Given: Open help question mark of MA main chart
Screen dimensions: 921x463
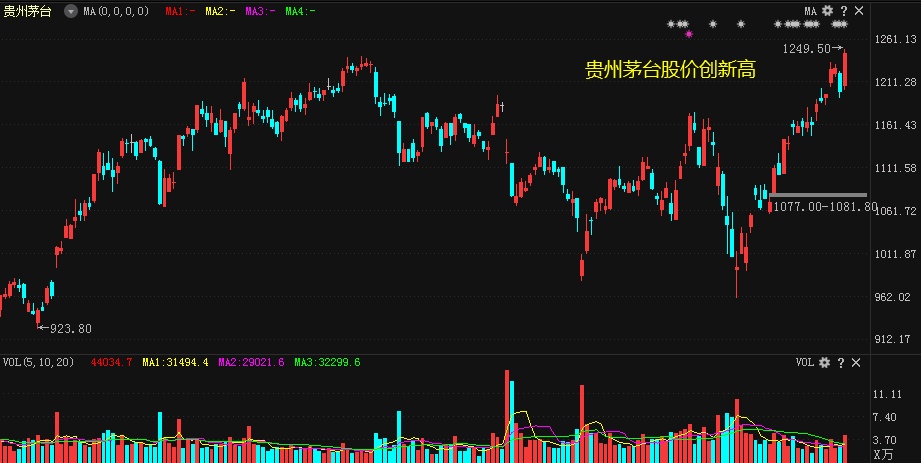Looking at the screenshot, I should click(x=844, y=11).
